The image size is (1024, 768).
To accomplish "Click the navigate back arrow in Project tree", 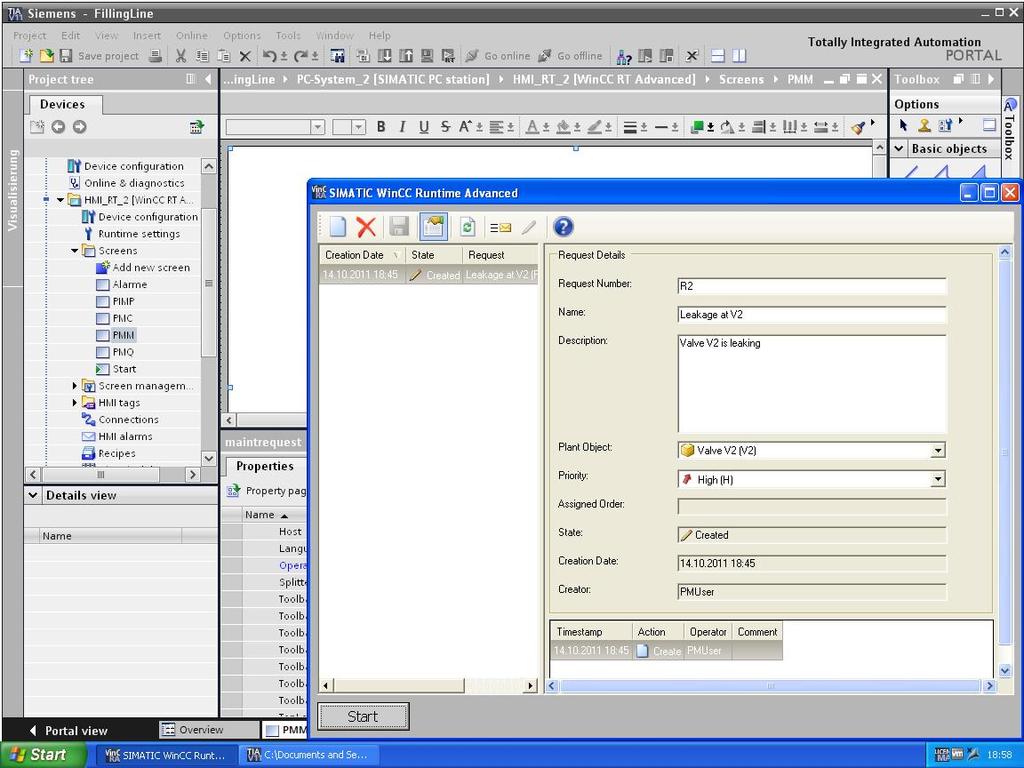I will coord(58,127).
